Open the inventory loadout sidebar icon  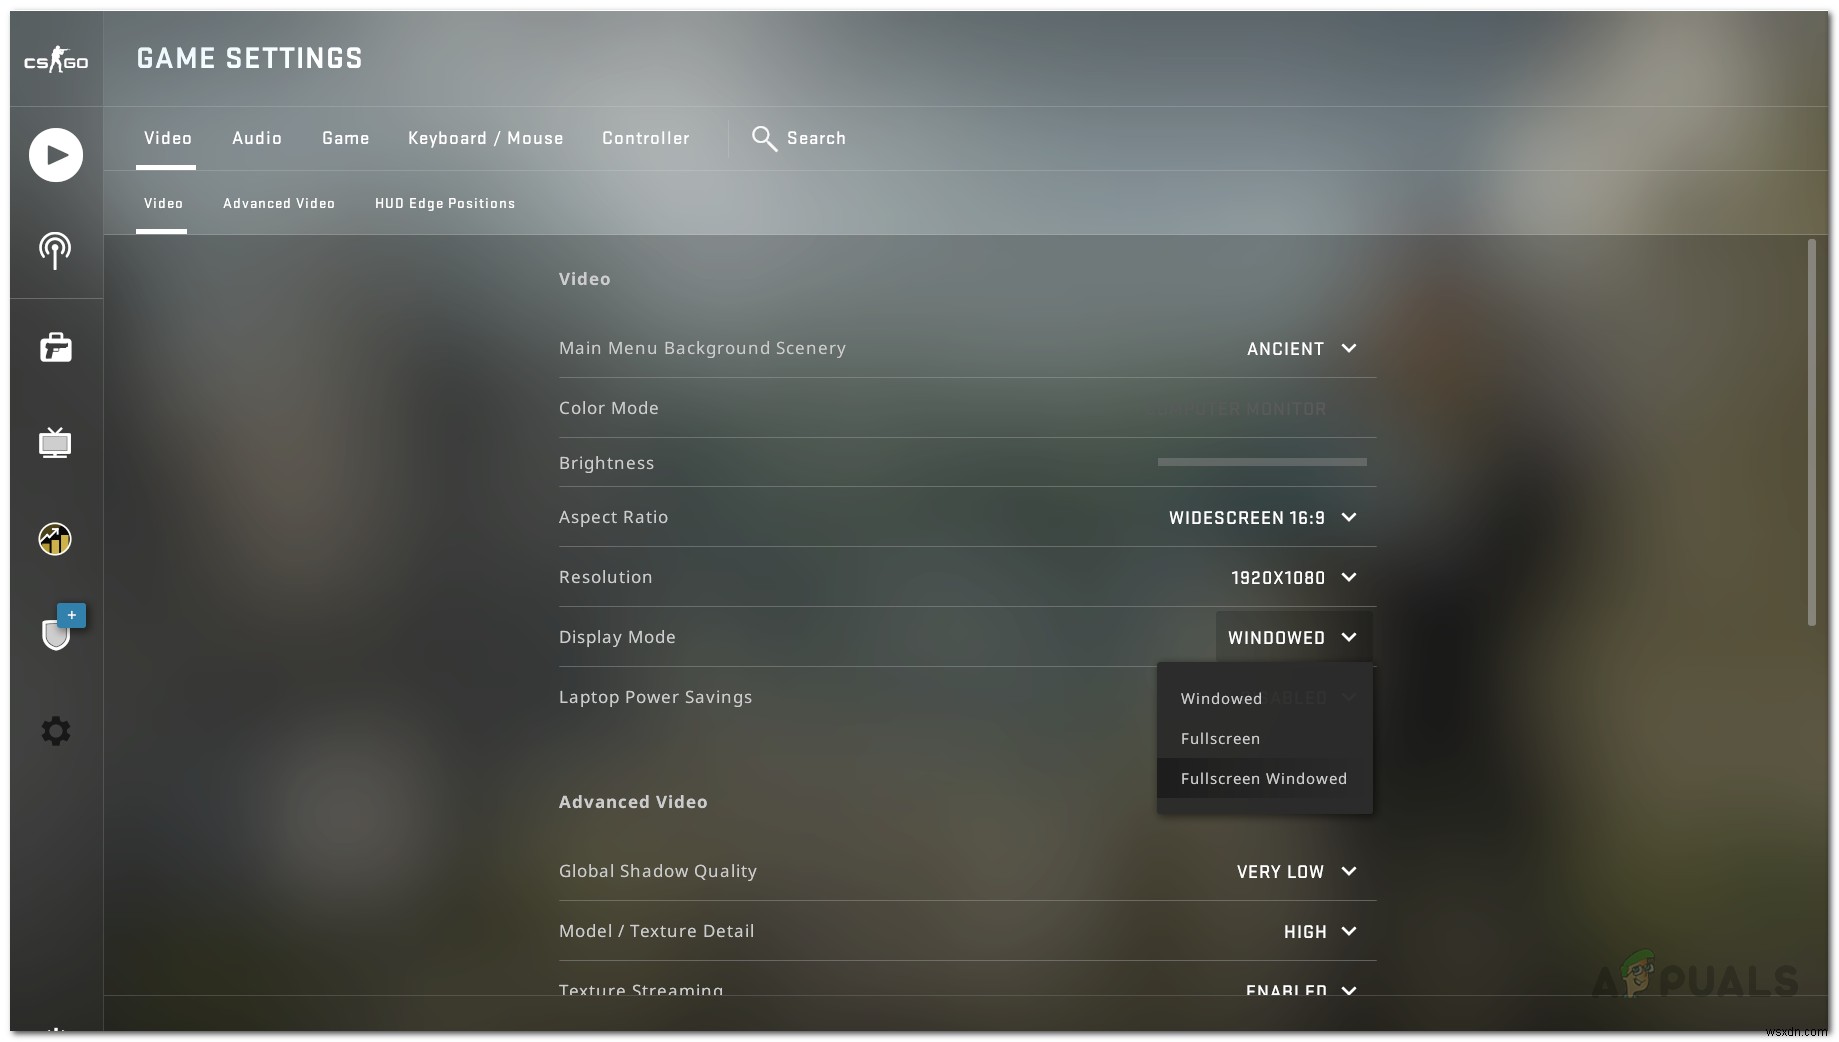point(56,347)
